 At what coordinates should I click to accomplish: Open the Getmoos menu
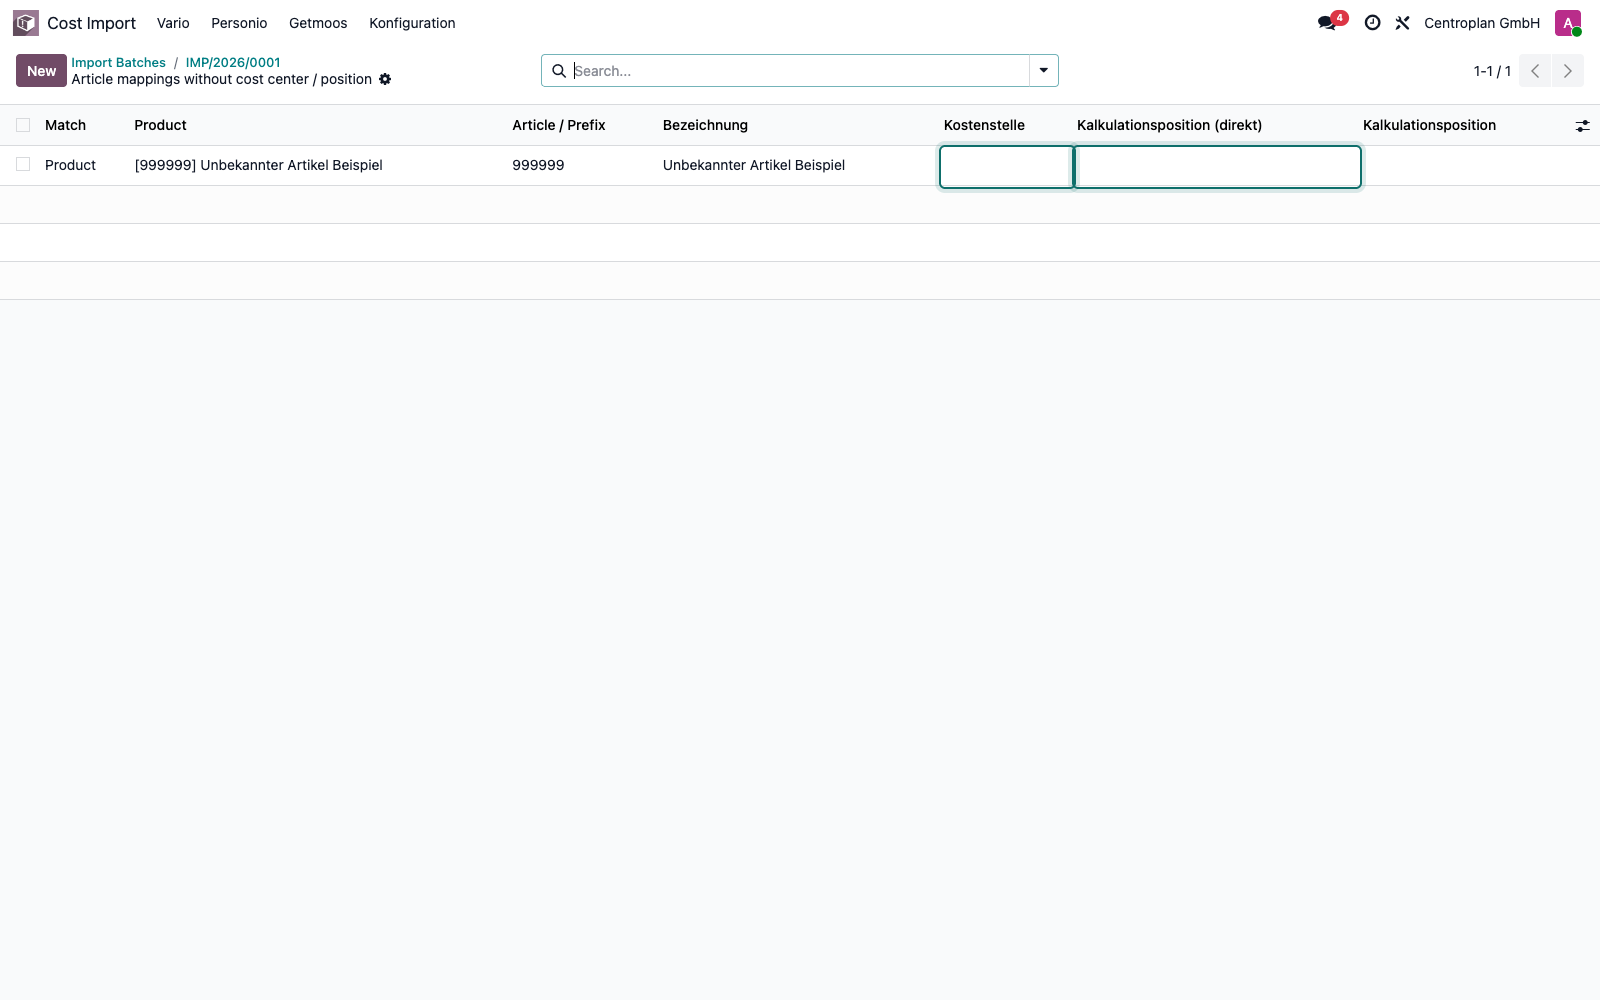(318, 23)
